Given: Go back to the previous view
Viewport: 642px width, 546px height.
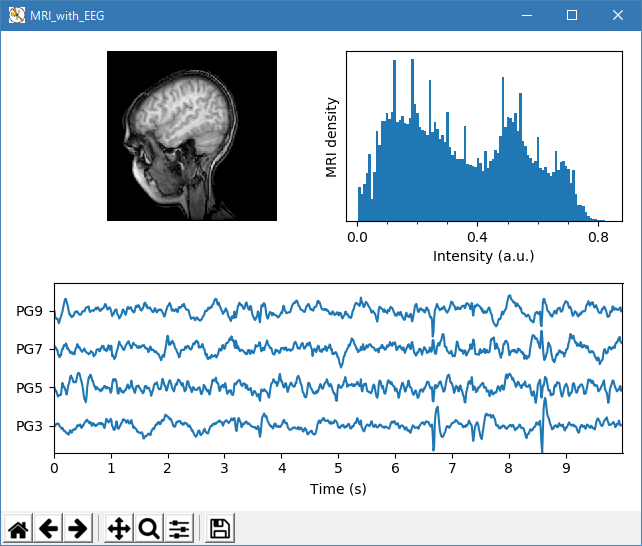Looking at the screenshot, I should 48,528.
